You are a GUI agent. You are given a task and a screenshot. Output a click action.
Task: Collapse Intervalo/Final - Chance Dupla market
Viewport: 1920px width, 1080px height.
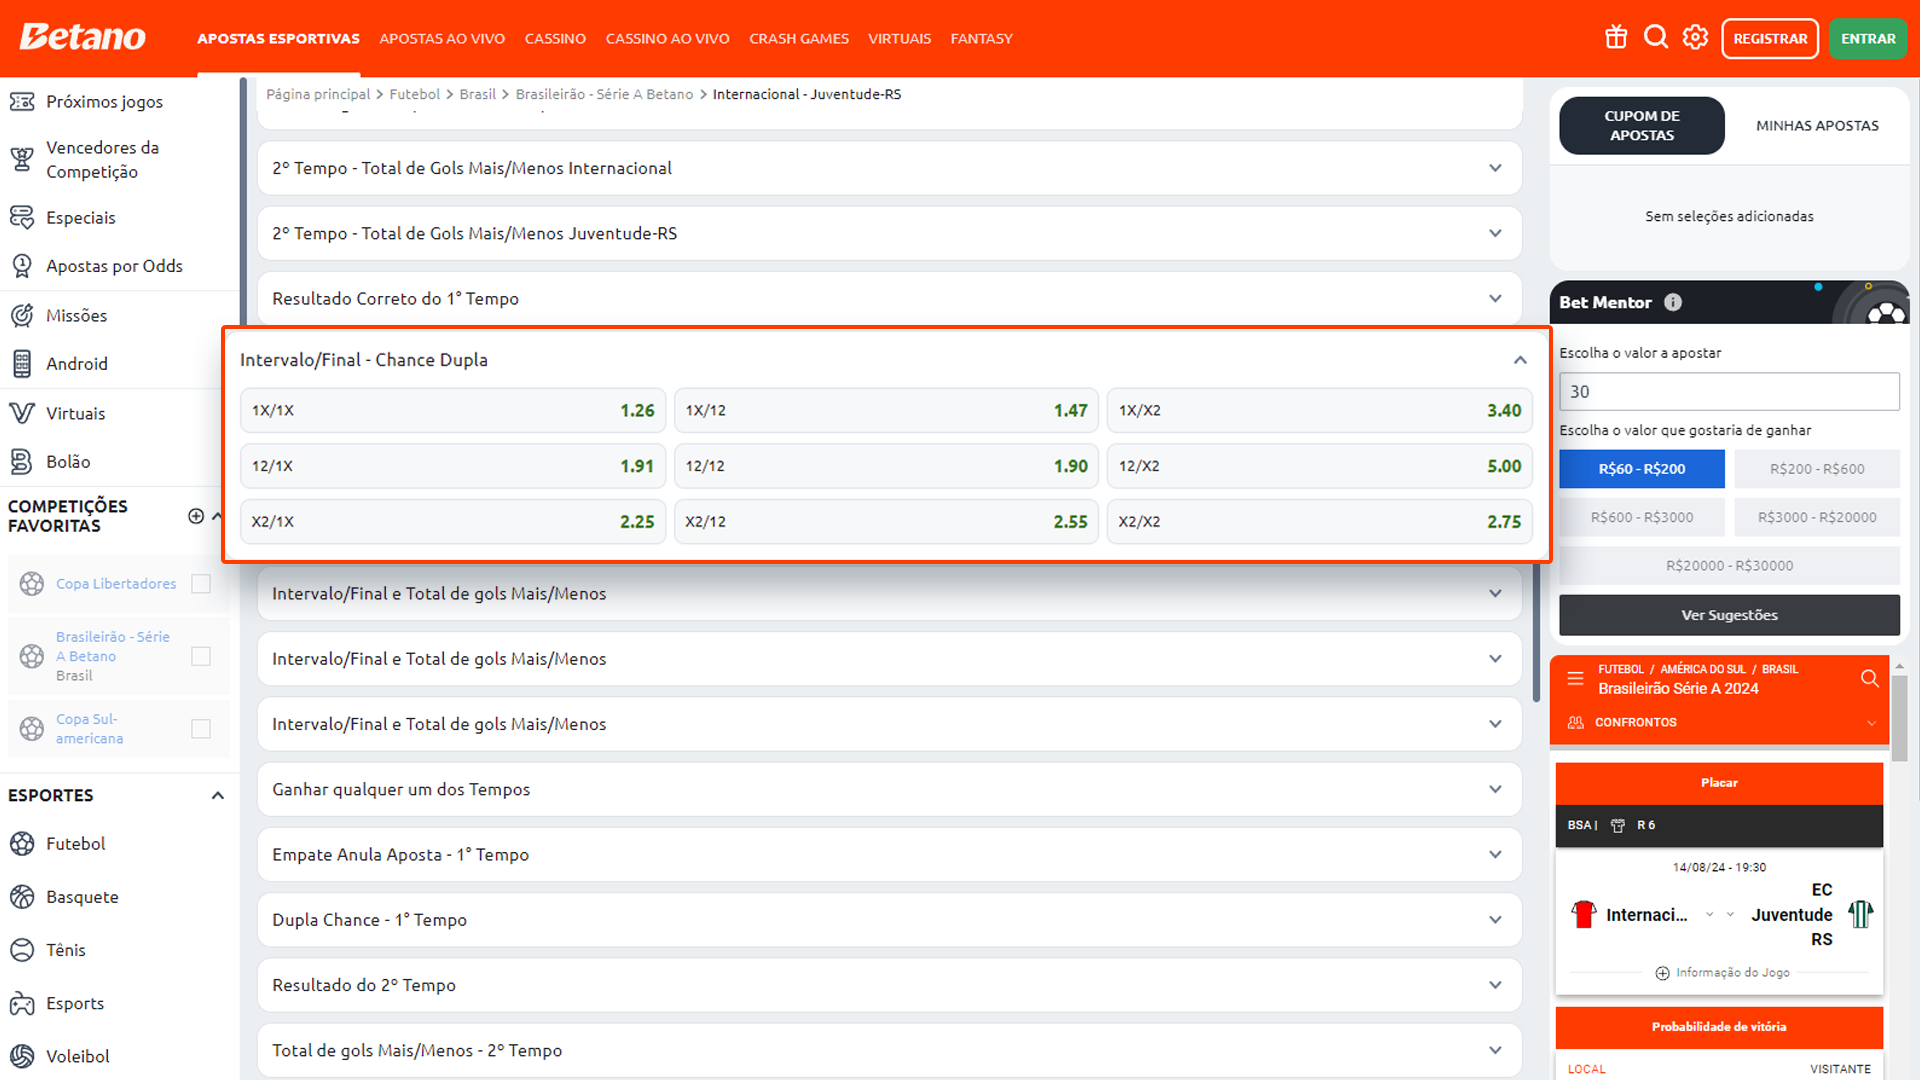1520,360
